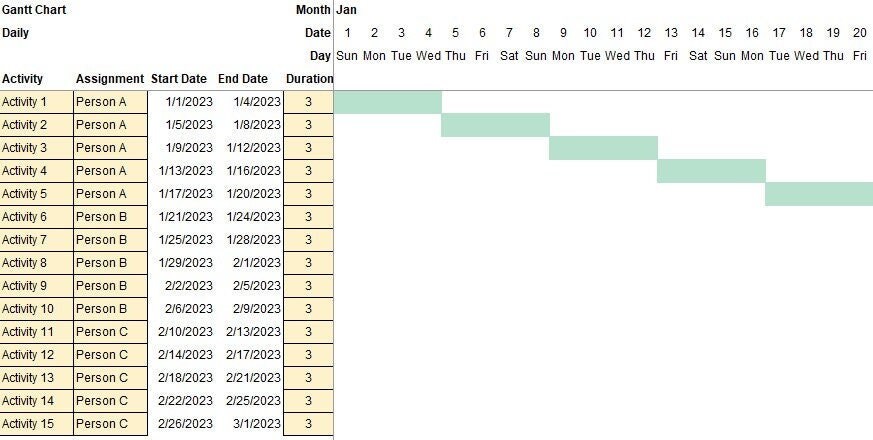873x440 pixels.
Task: Click the start date 1/5/2023 cell
Action: (x=182, y=125)
